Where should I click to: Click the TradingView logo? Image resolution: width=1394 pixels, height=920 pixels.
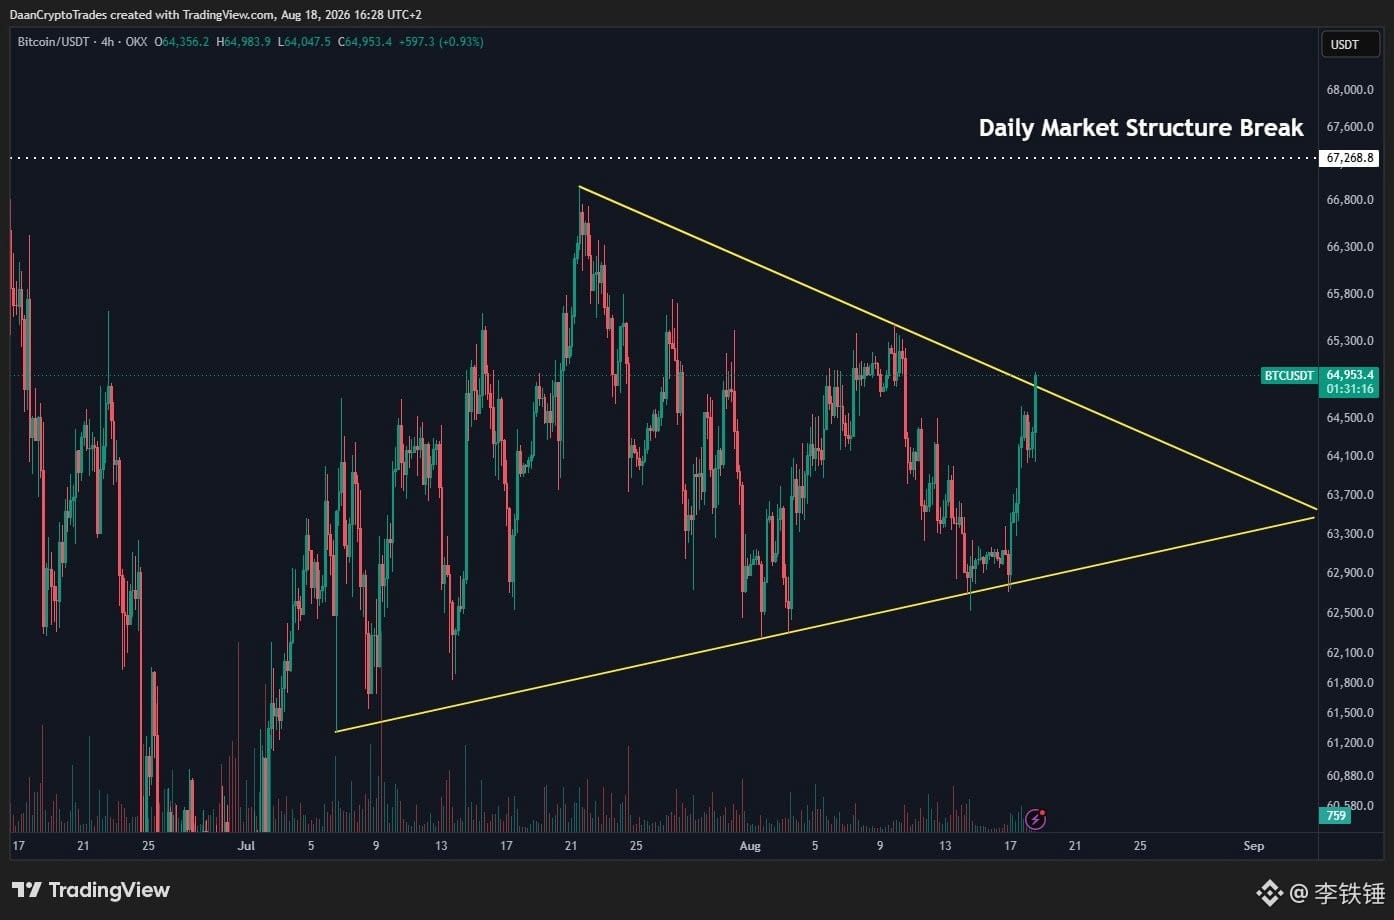[x=91, y=890]
